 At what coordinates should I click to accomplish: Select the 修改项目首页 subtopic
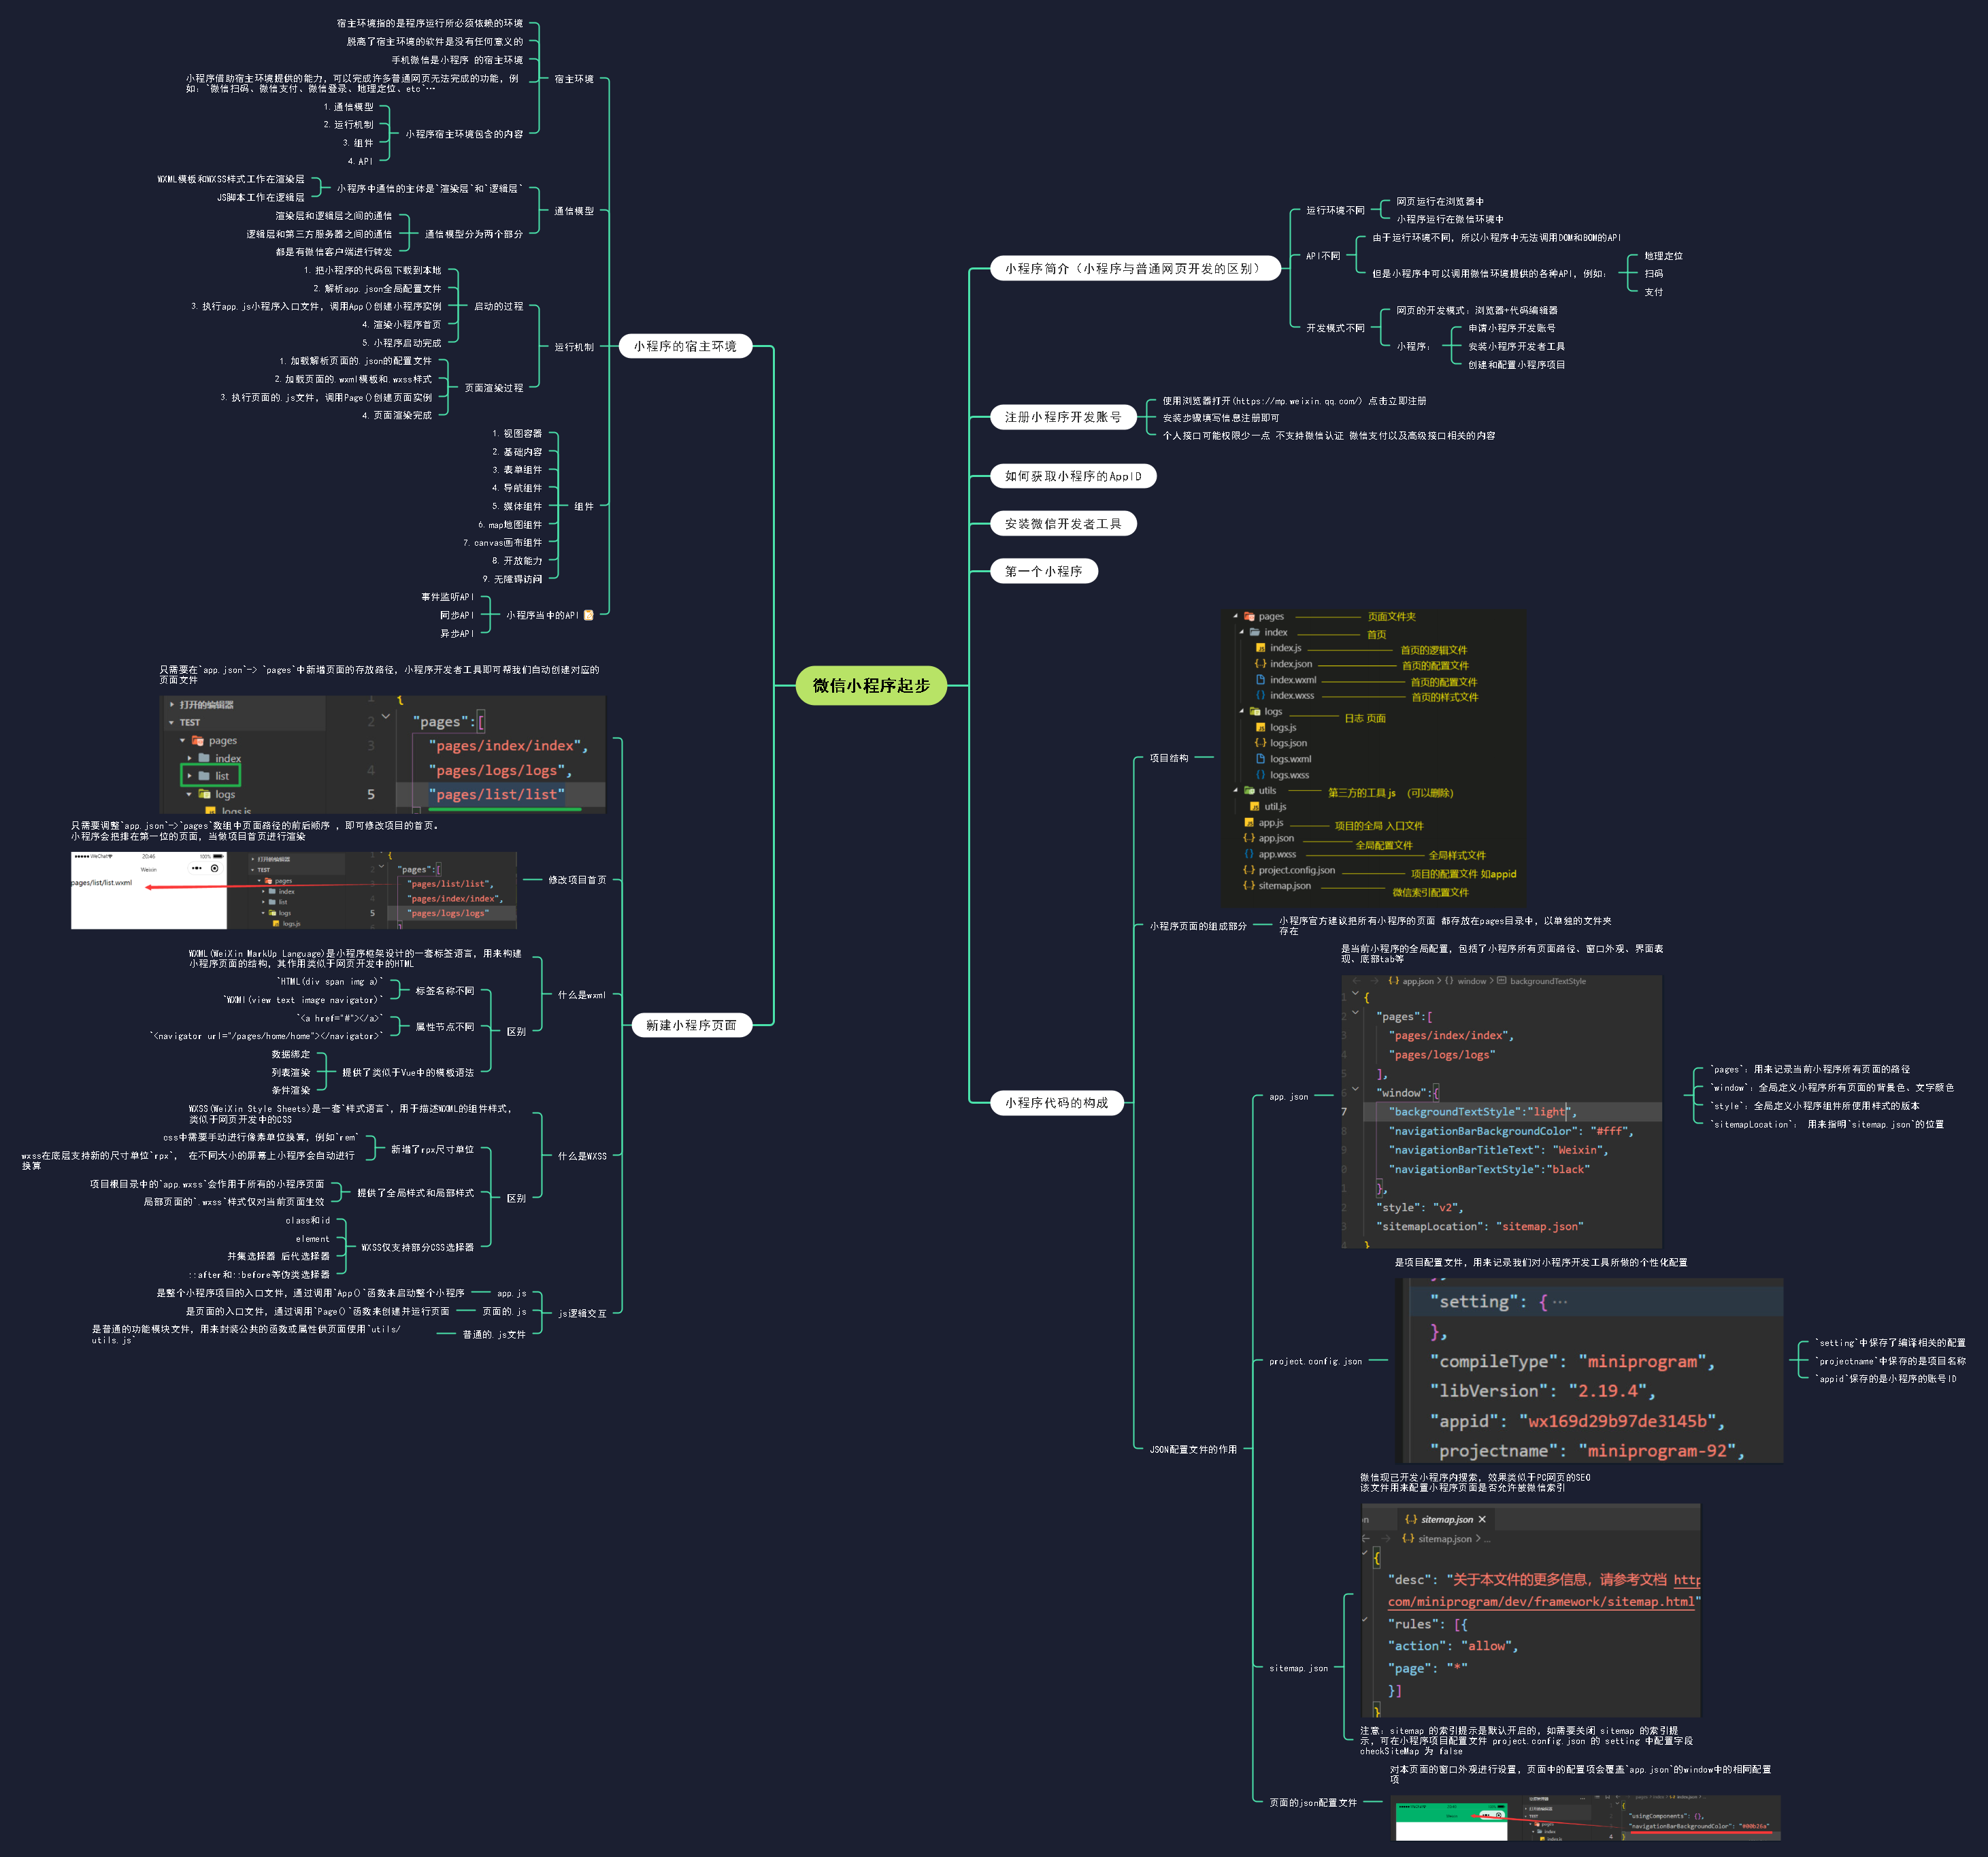tap(577, 880)
